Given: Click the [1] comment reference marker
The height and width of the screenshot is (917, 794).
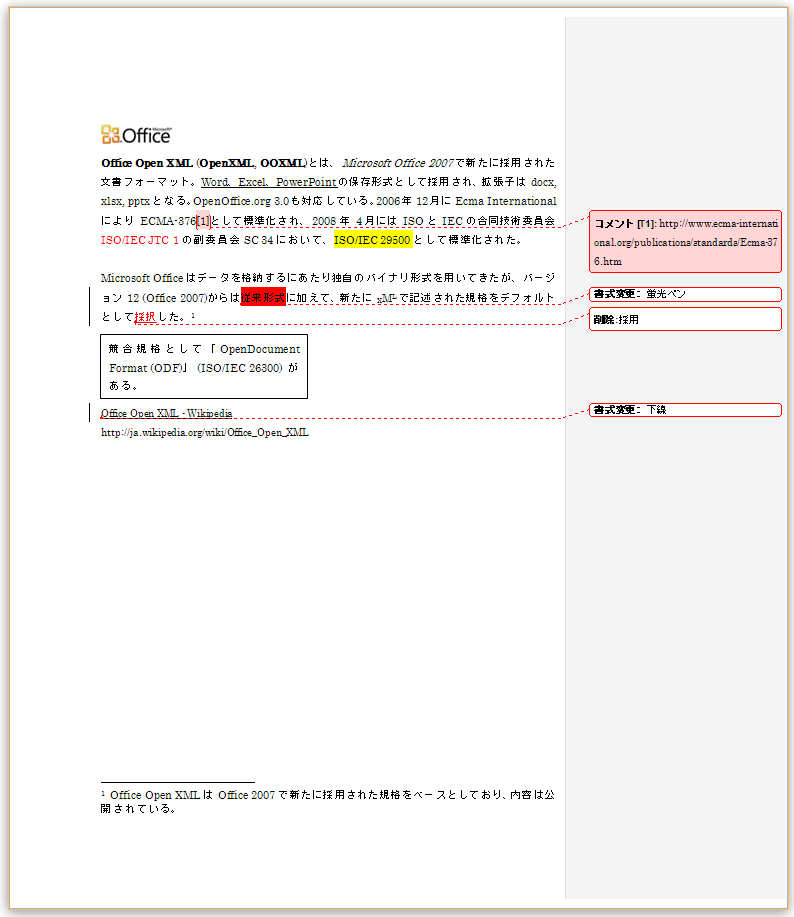Looking at the screenshot, I should pos(203,221).
